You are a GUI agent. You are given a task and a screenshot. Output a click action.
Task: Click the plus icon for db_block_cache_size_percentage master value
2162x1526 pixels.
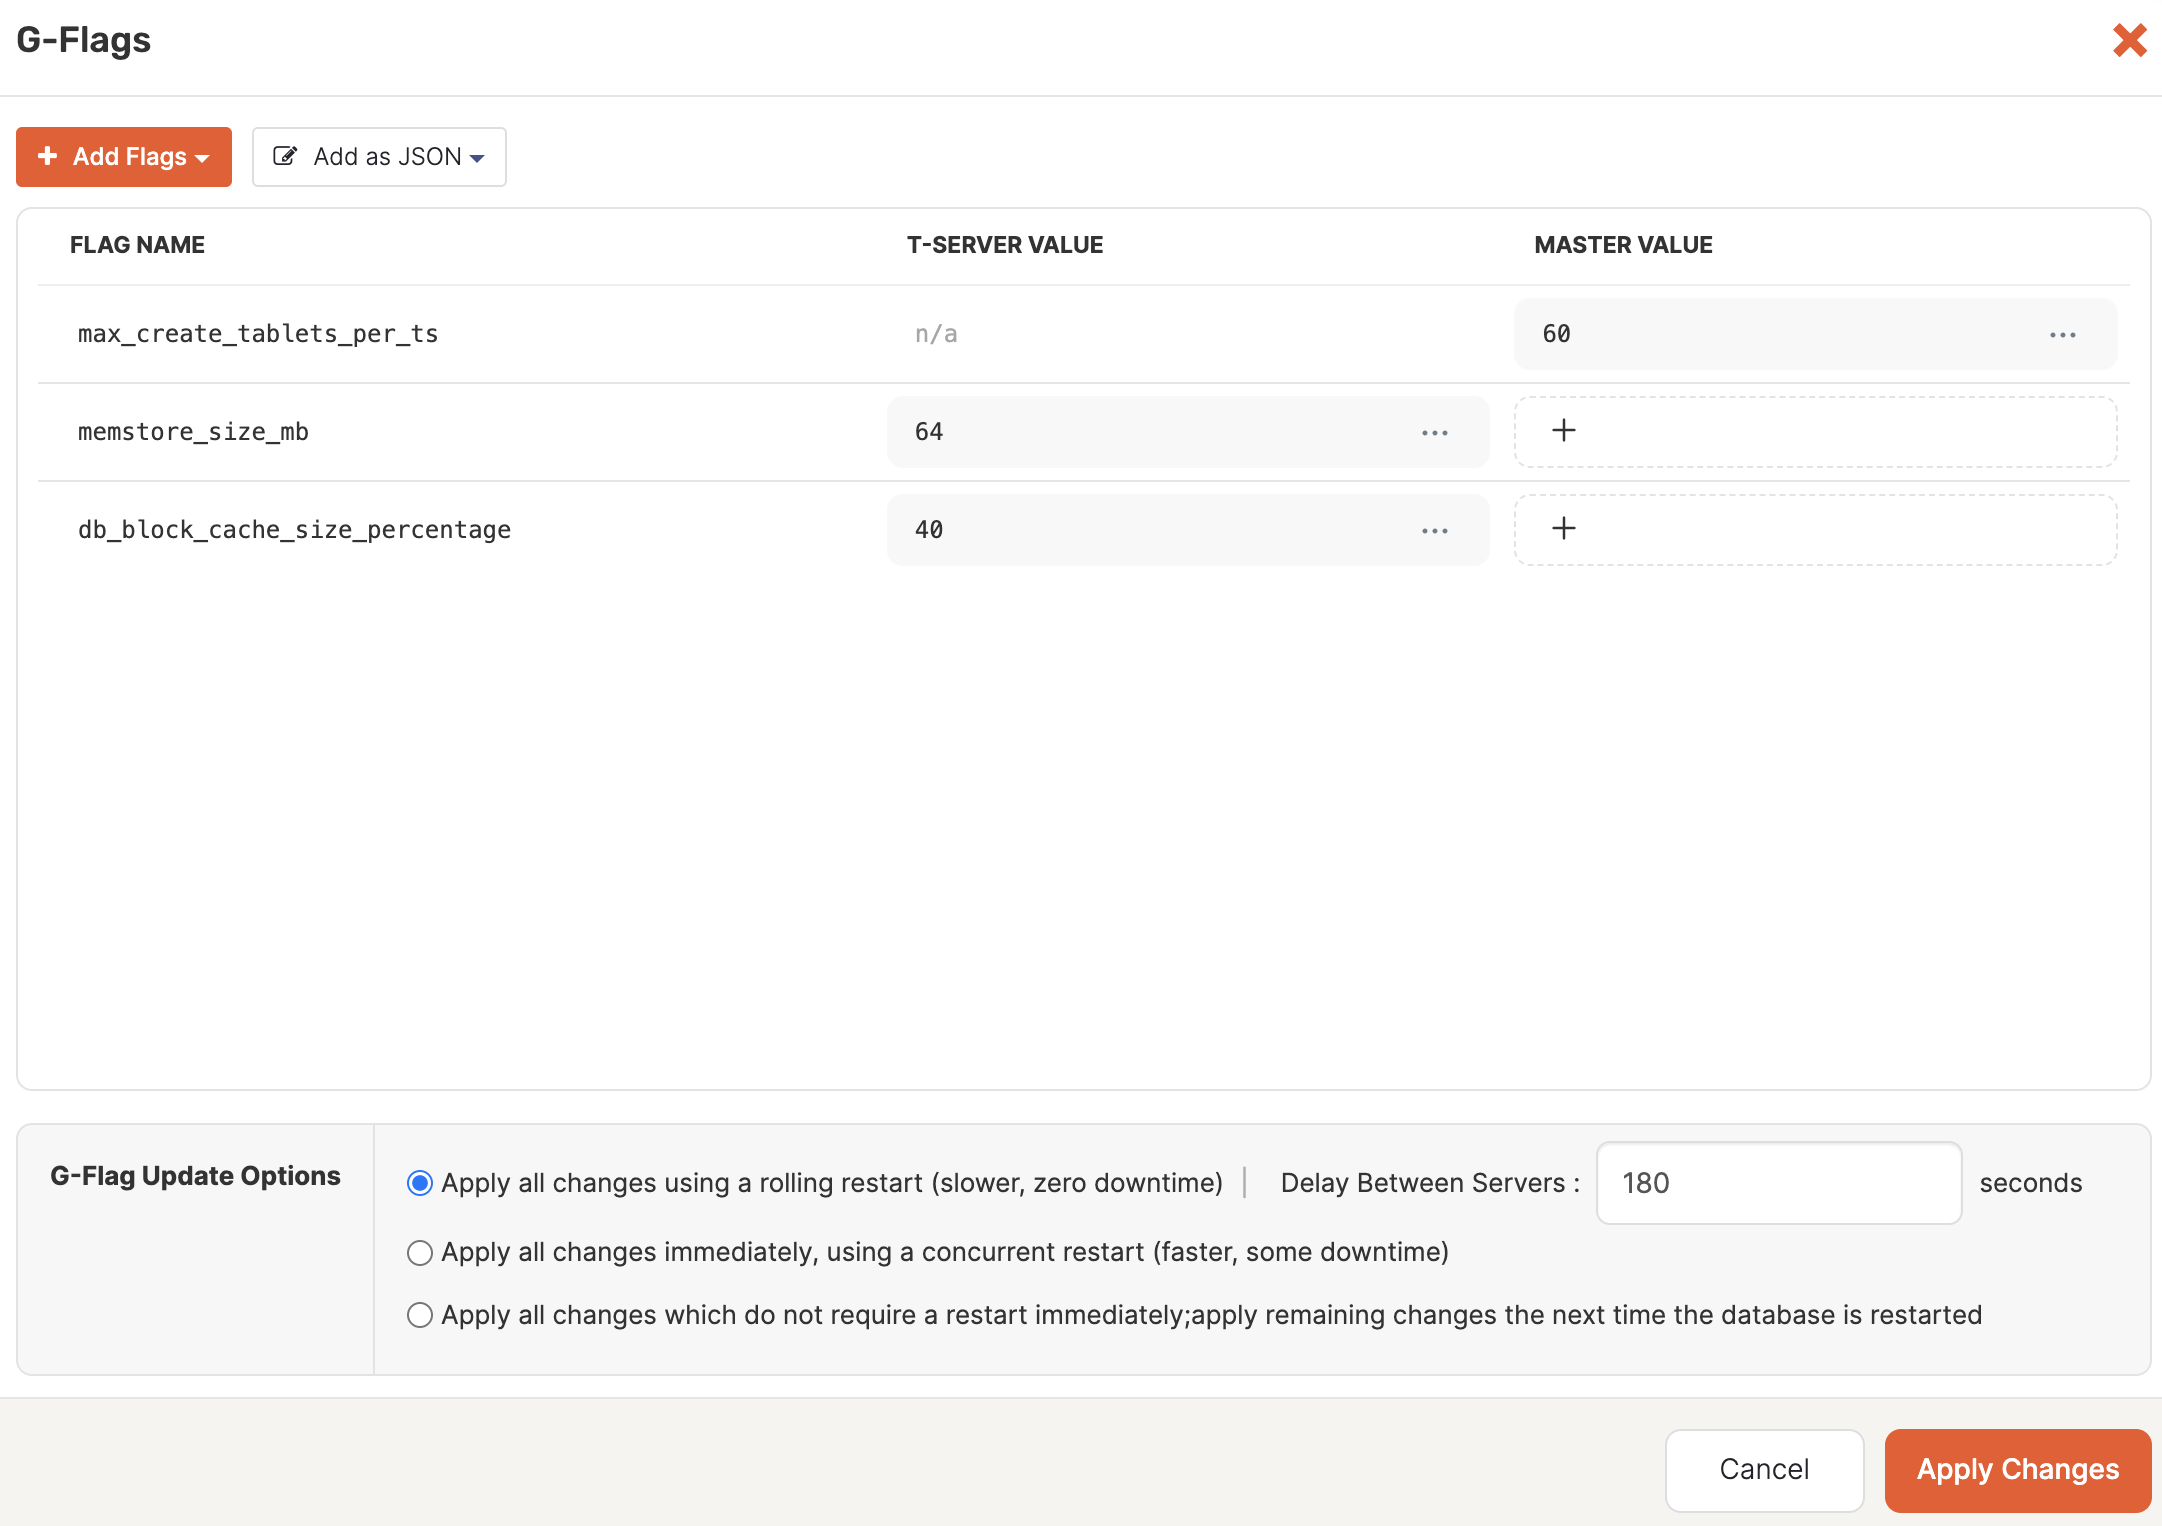click(1562, 528)
